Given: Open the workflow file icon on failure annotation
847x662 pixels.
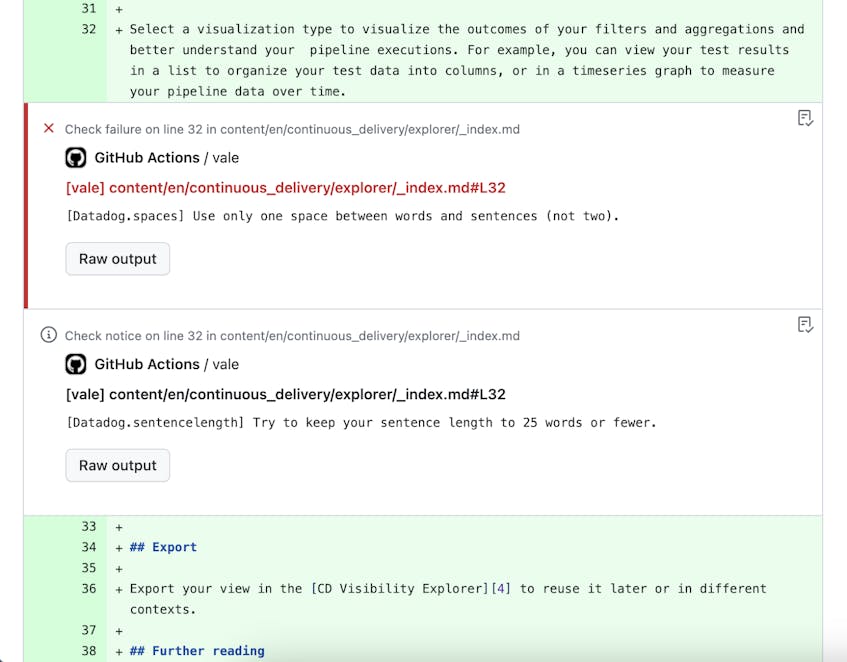Looking at the screenshot, I should click(x=804, y=118).
